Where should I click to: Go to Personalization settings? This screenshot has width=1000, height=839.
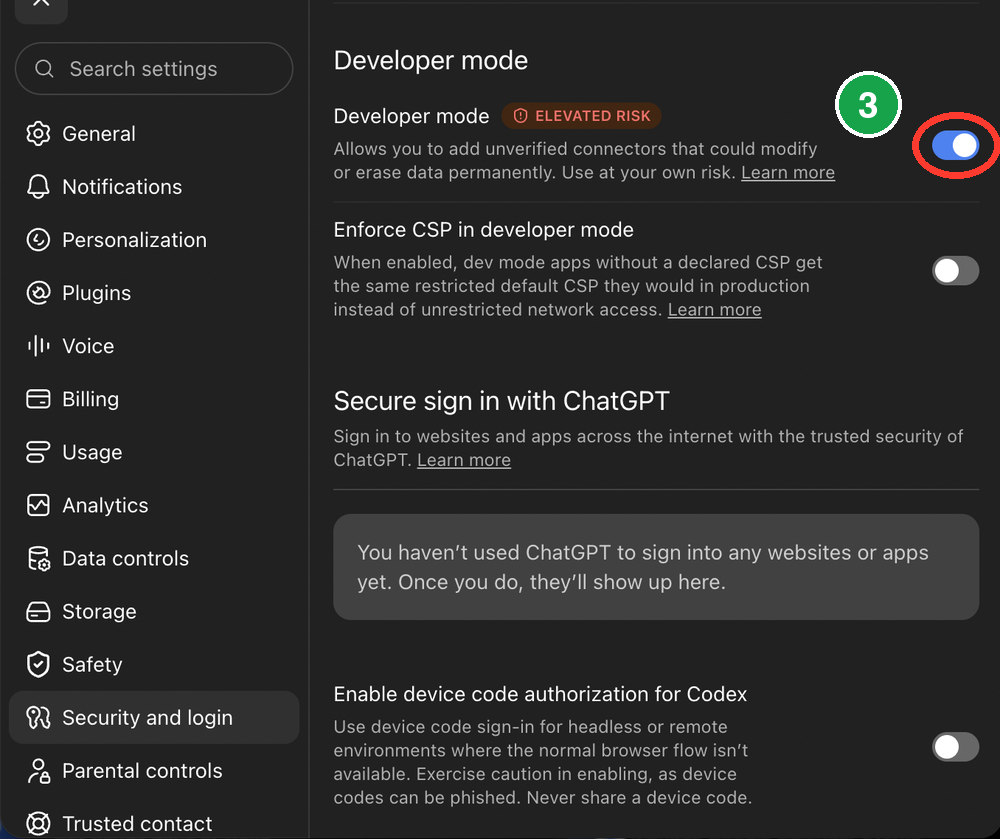click(154, 240)
